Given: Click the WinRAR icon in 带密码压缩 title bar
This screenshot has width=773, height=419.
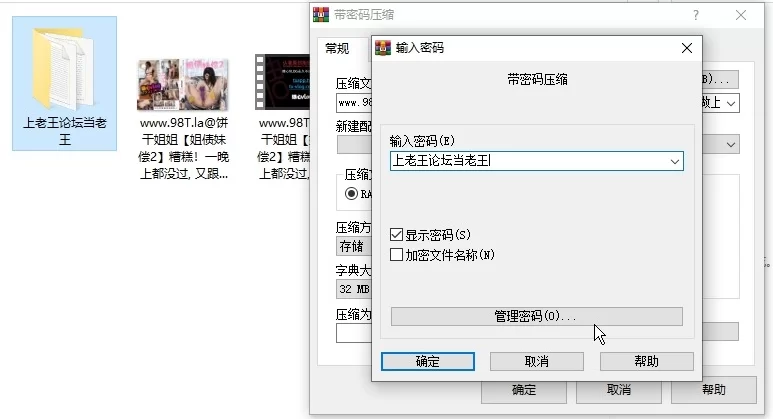Looking at the screenshot, I should pos(321,15).
